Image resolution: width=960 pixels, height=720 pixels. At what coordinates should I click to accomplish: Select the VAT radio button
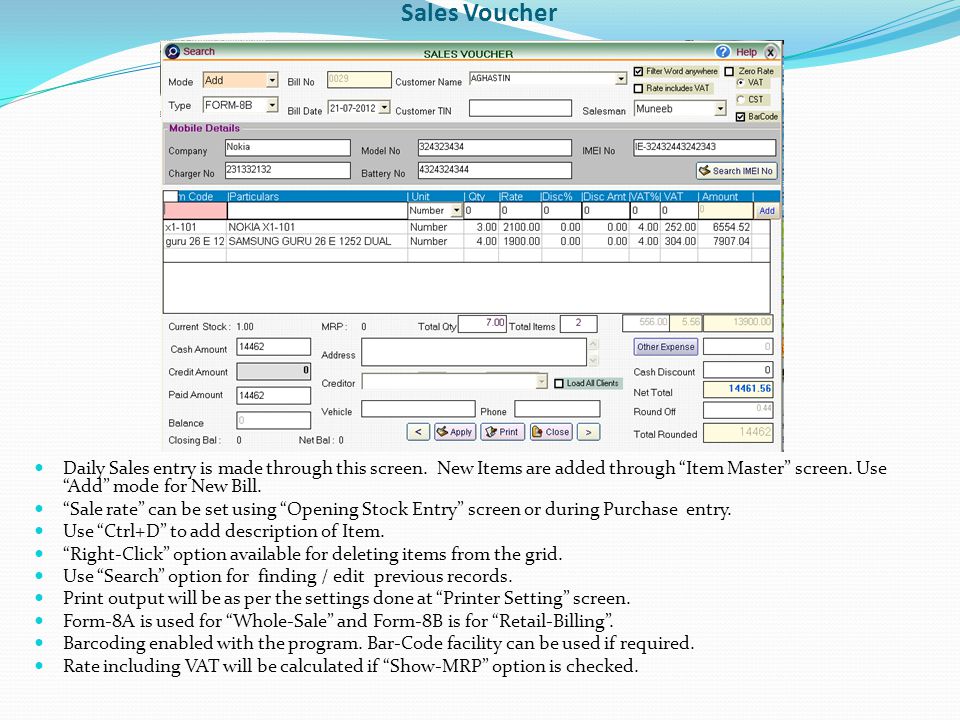(x=741, y=83)
